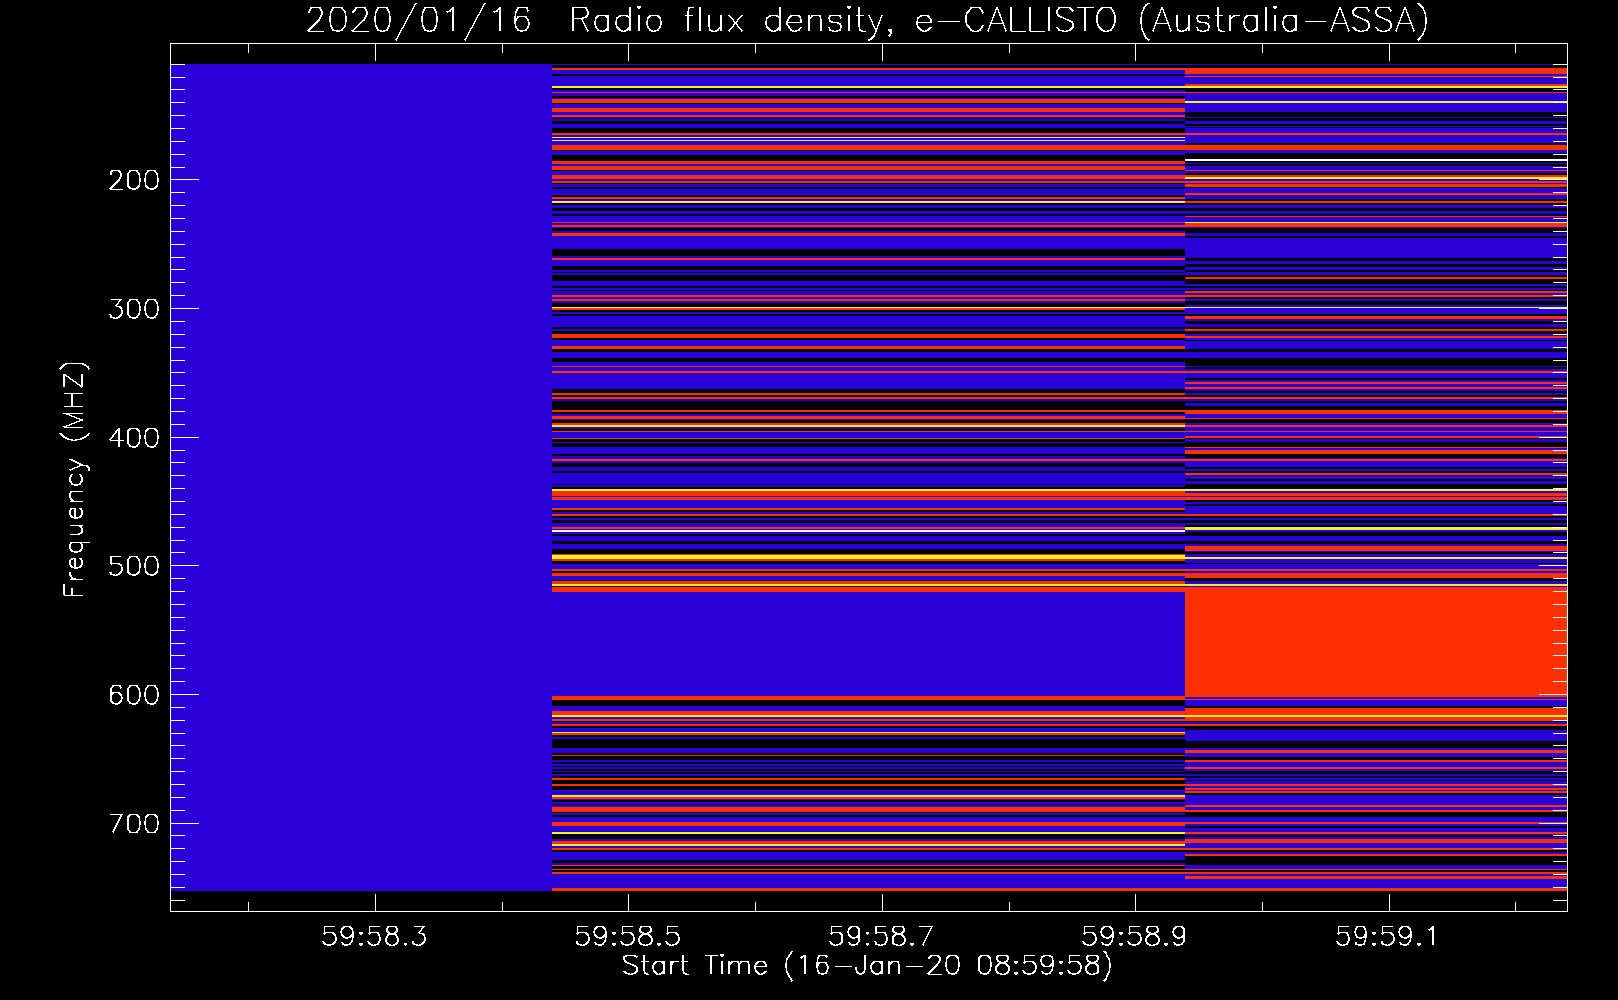Click the 600 frequency tick label
Image resolution: width=1618 pixels, height=1000 pixels.
[134, 695]
